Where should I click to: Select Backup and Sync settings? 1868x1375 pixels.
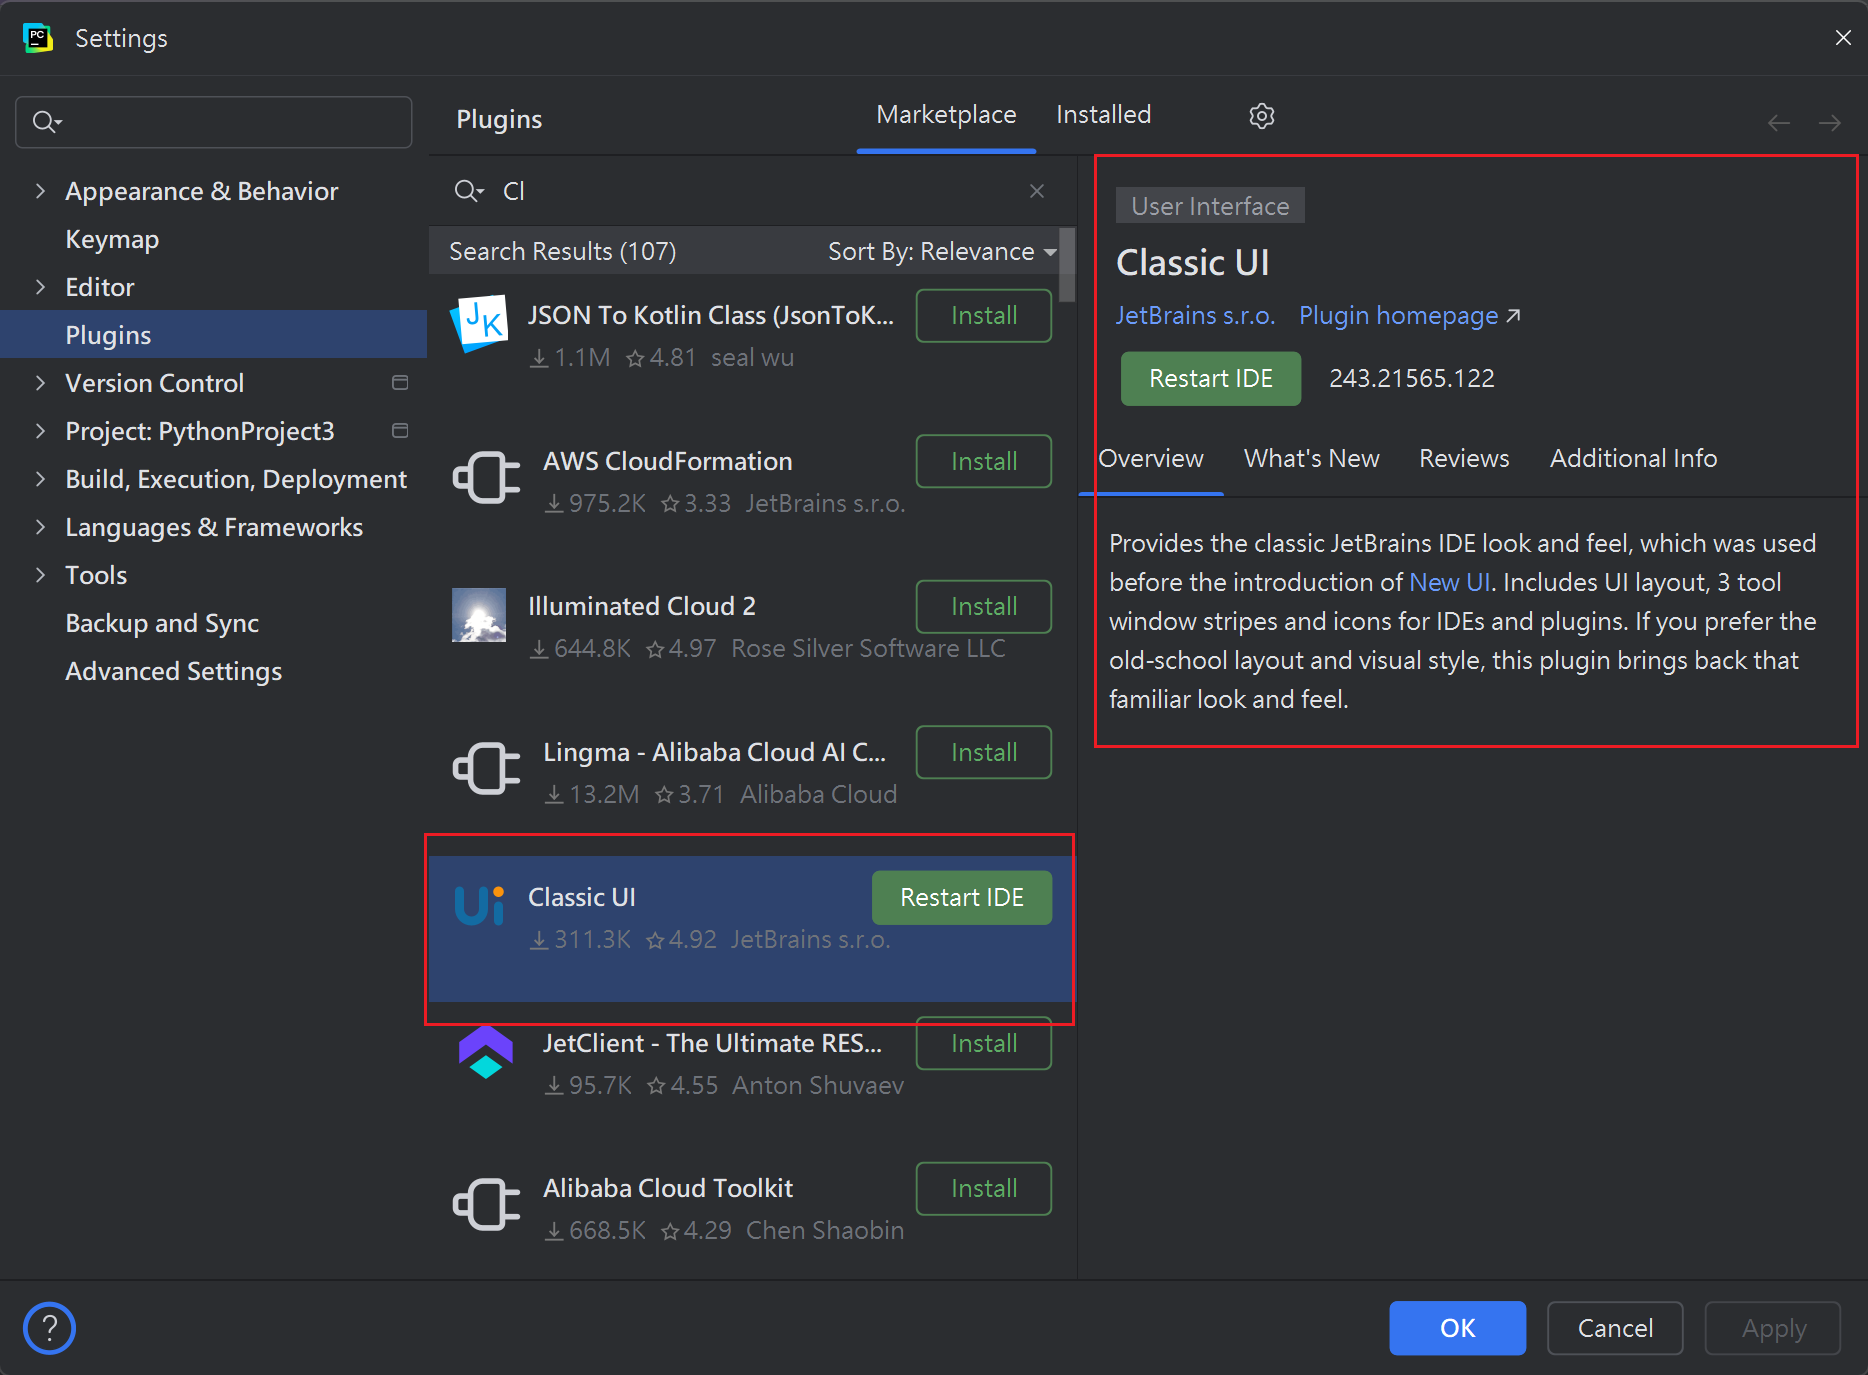tap(162, 623)
